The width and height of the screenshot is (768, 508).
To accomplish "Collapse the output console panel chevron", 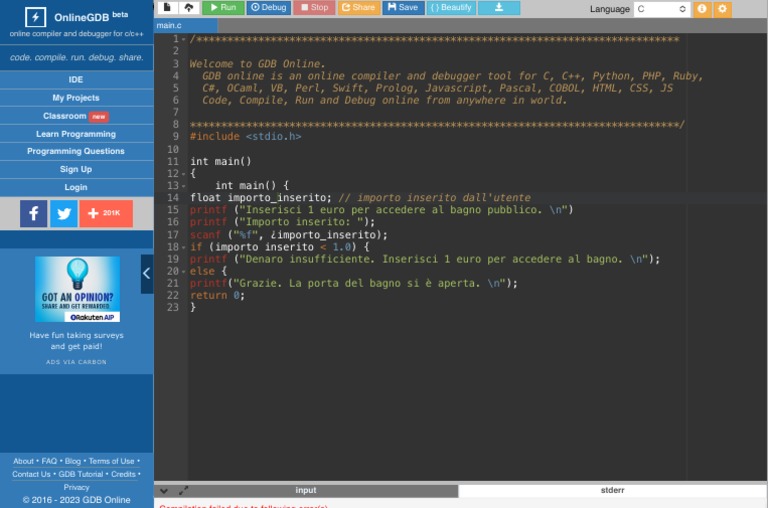I will [x=164, y=491].
